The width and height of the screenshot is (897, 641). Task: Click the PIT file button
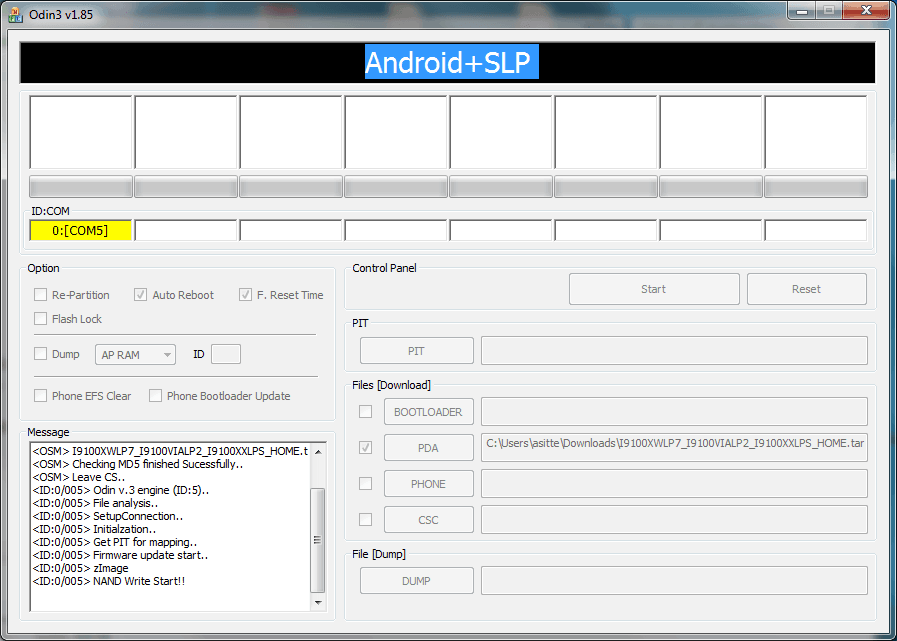[x=416, y=351]
